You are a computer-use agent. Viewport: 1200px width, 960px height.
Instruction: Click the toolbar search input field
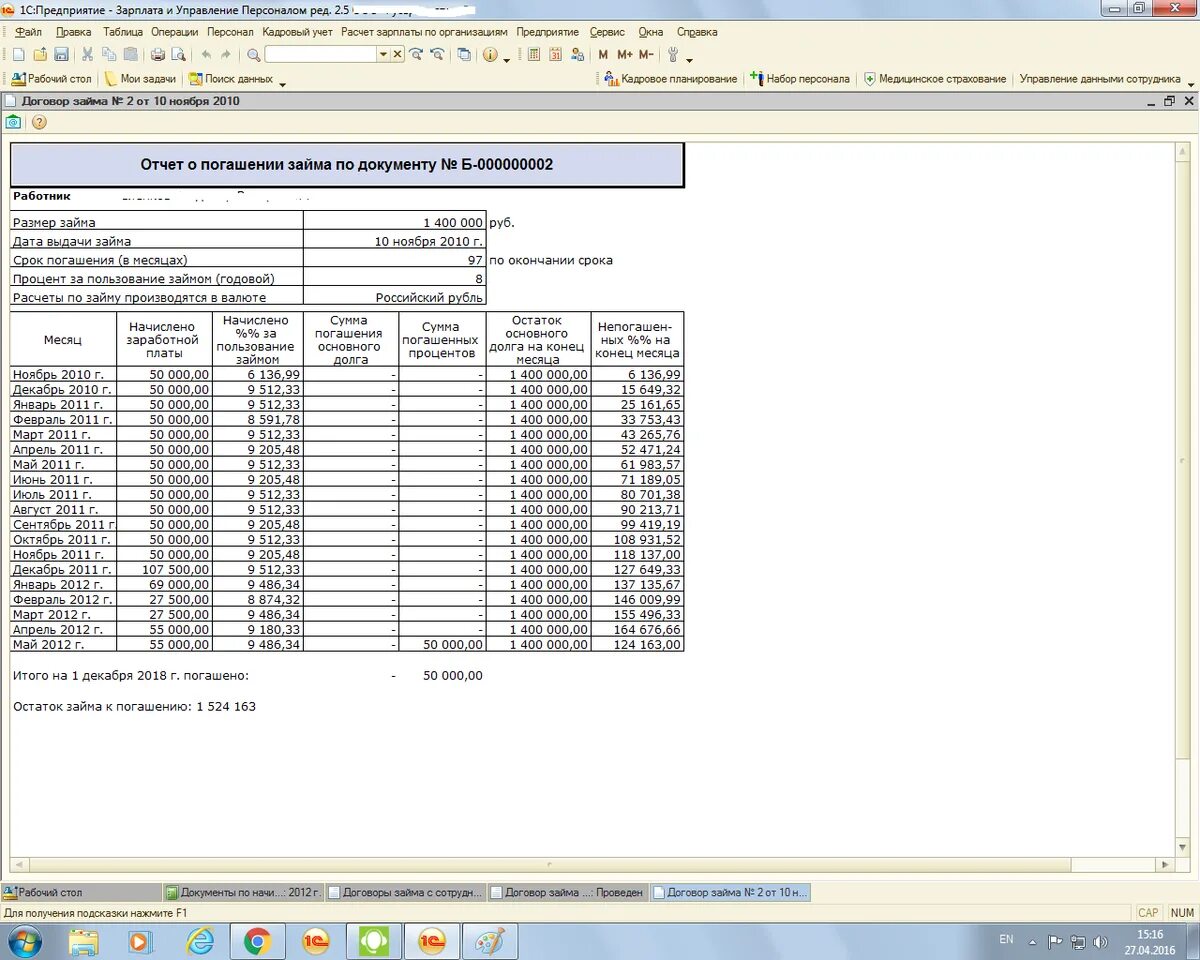pos(321,55)
